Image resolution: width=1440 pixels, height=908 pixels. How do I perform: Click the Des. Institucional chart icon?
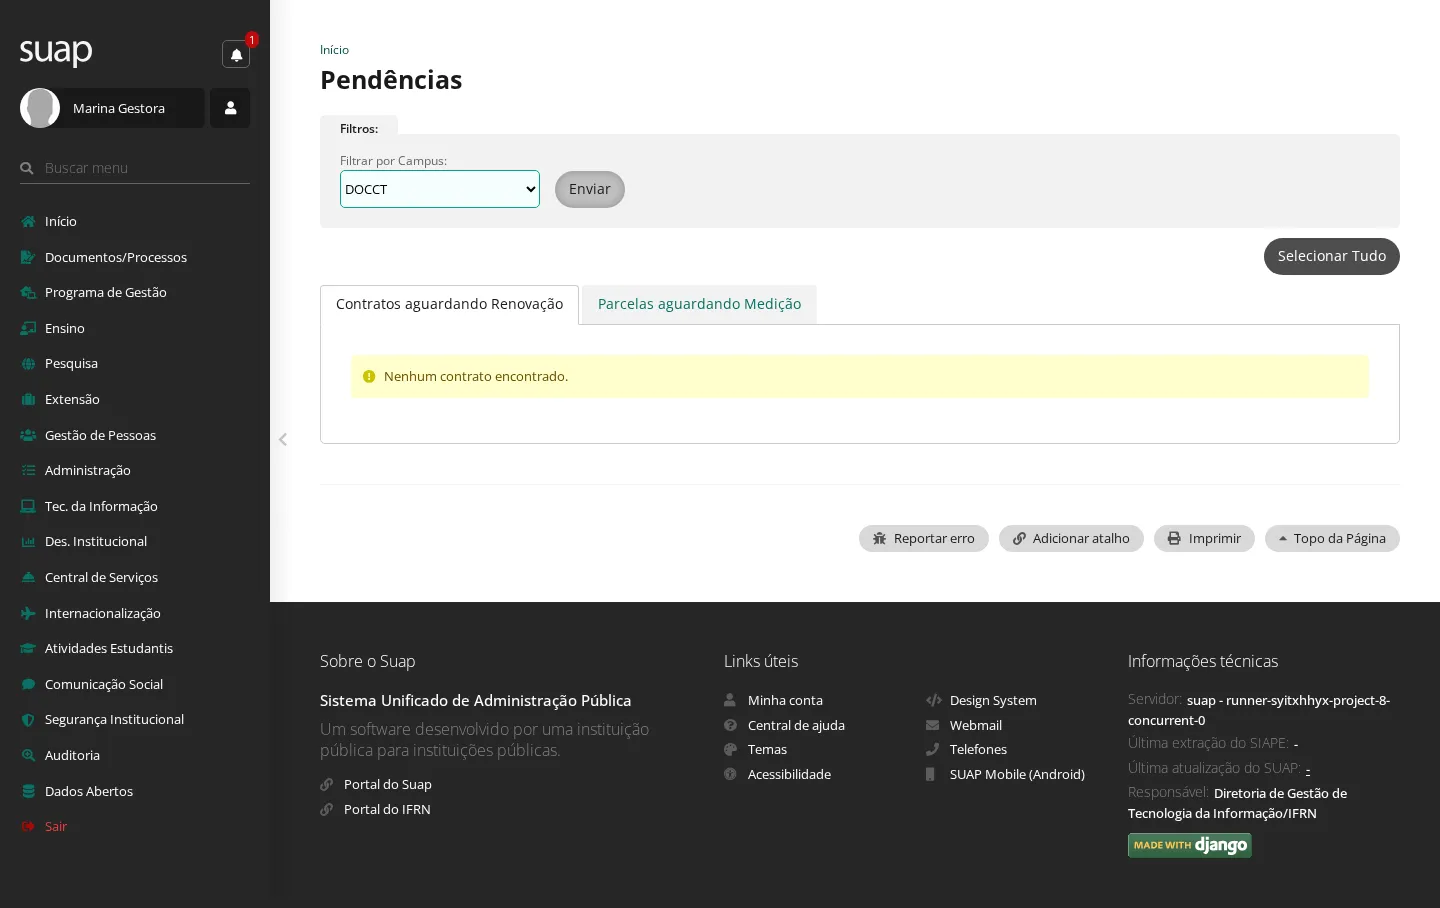(x=28, y=541)
